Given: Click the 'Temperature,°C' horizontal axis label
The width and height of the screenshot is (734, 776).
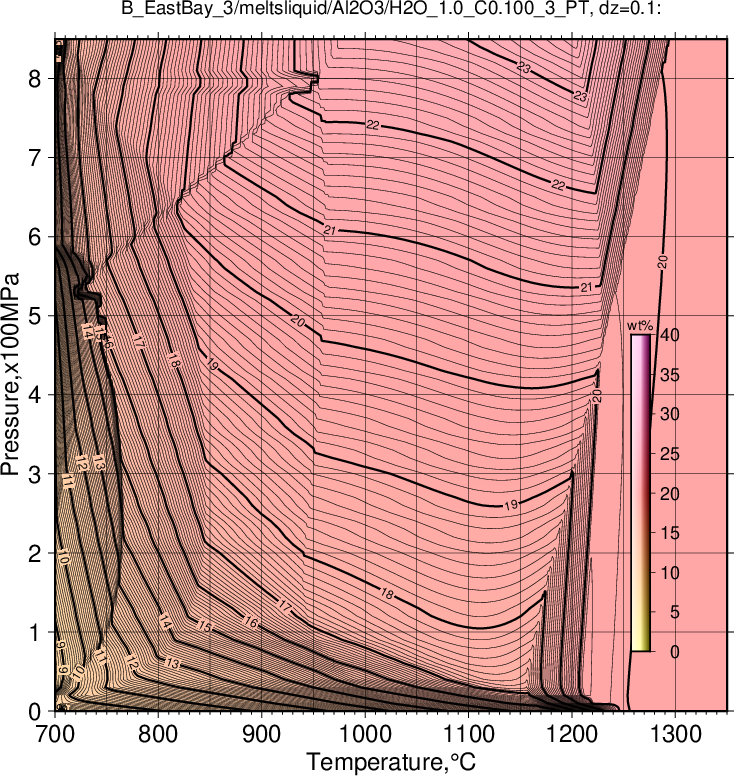Looking at the screenshot, I should point(391,761).
